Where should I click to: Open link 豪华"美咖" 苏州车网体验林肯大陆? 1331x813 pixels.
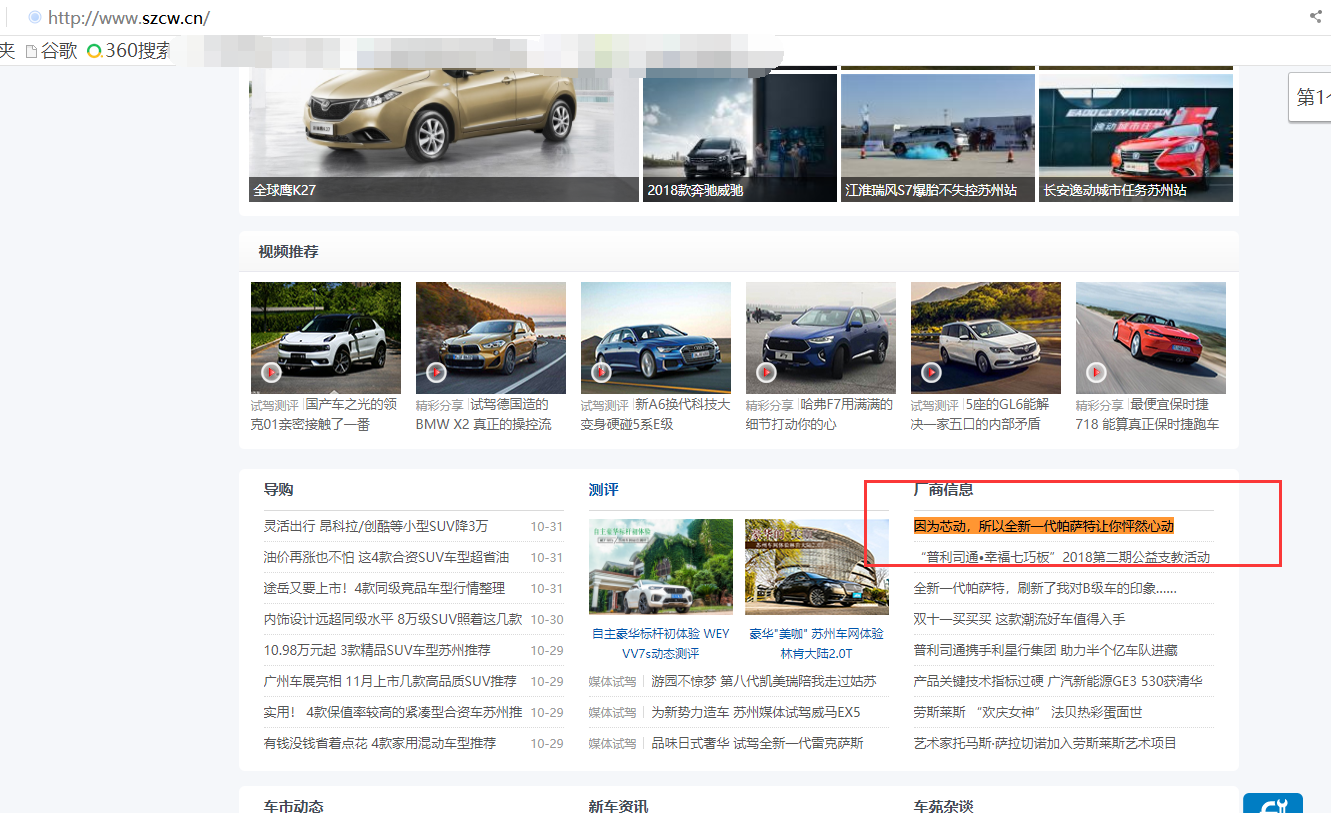pos(817,643)
